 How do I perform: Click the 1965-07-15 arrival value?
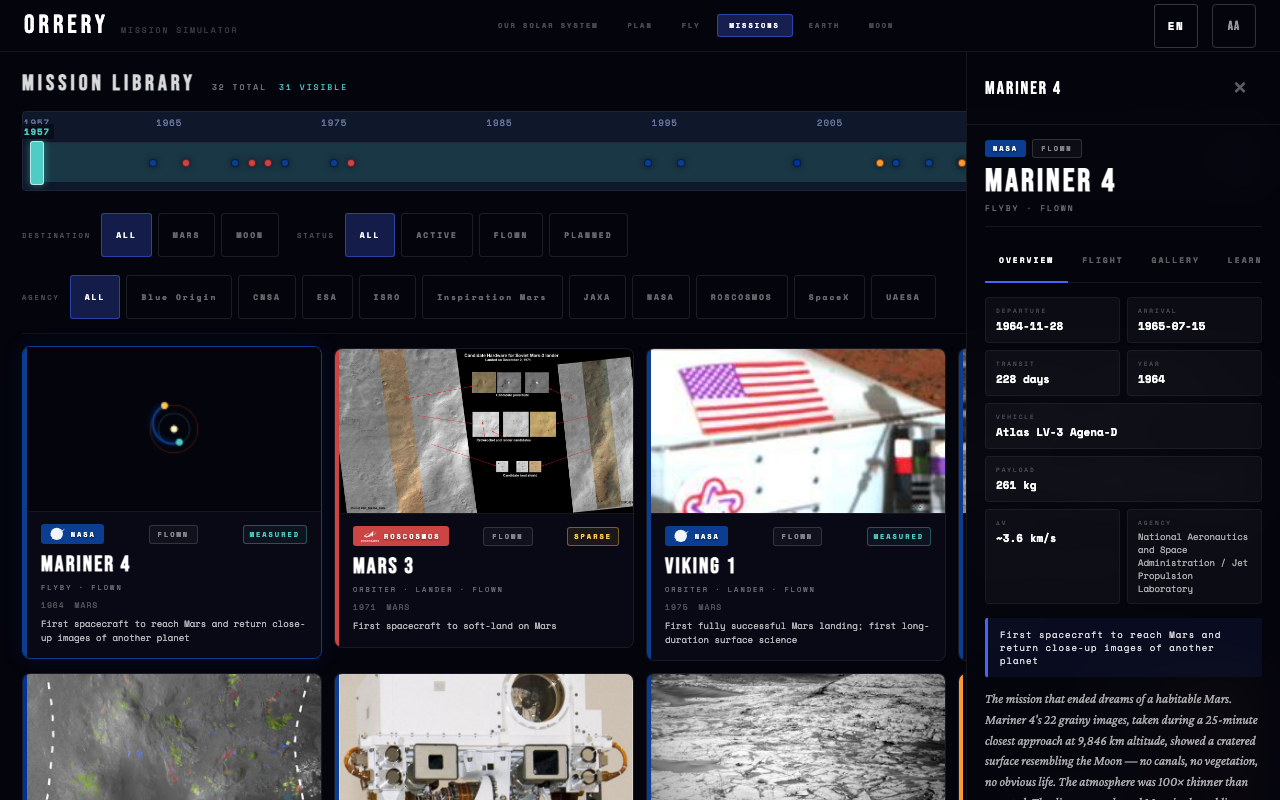coord(1171,326)
